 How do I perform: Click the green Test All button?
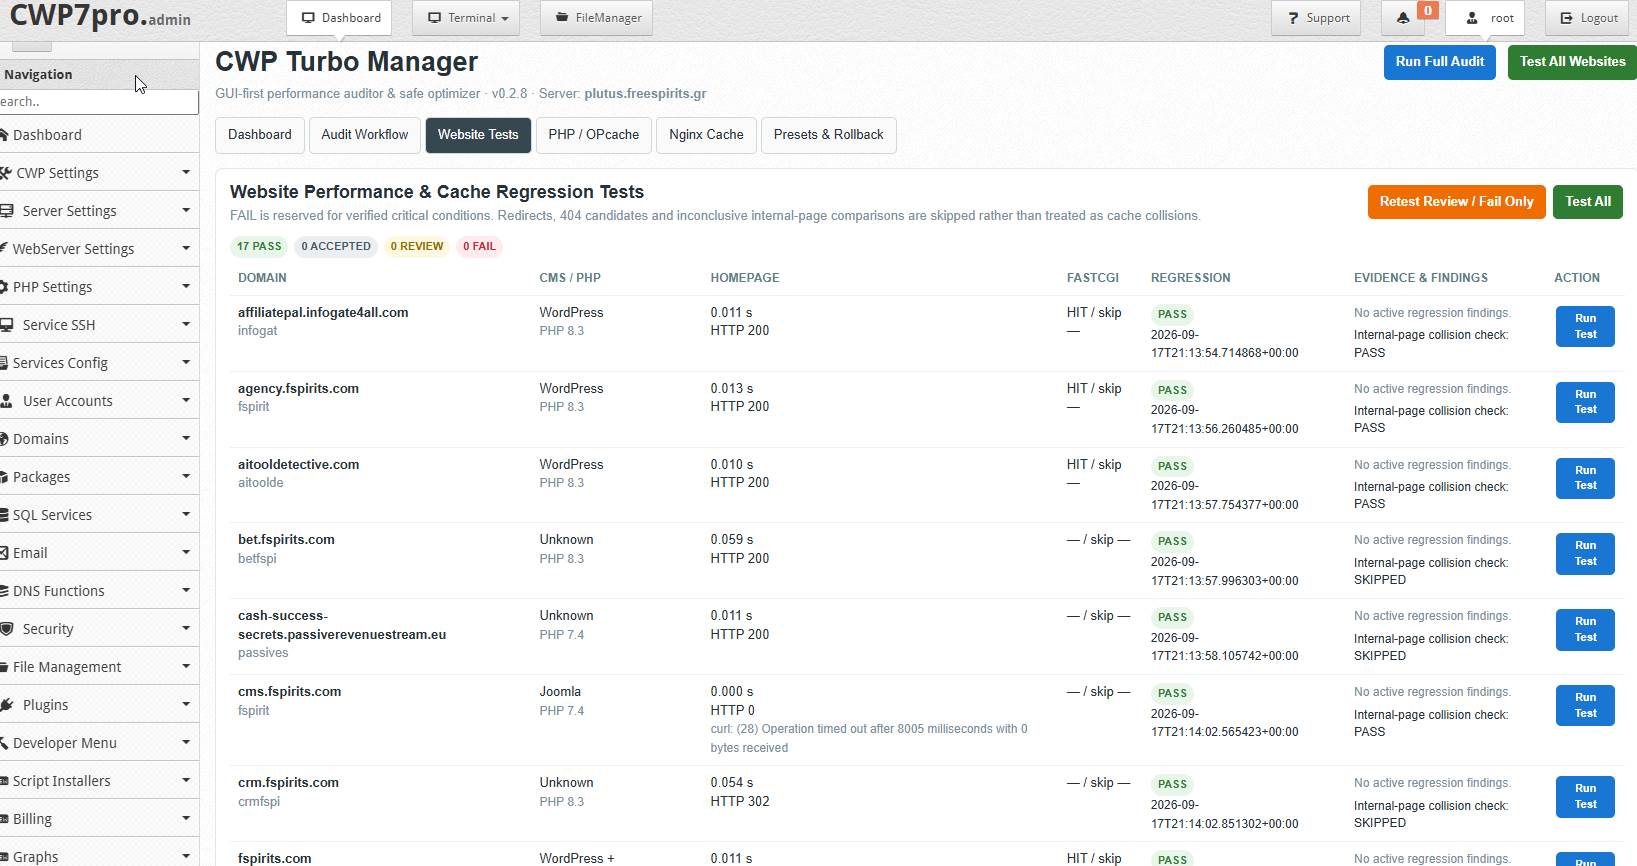[x=1588, y=202]
